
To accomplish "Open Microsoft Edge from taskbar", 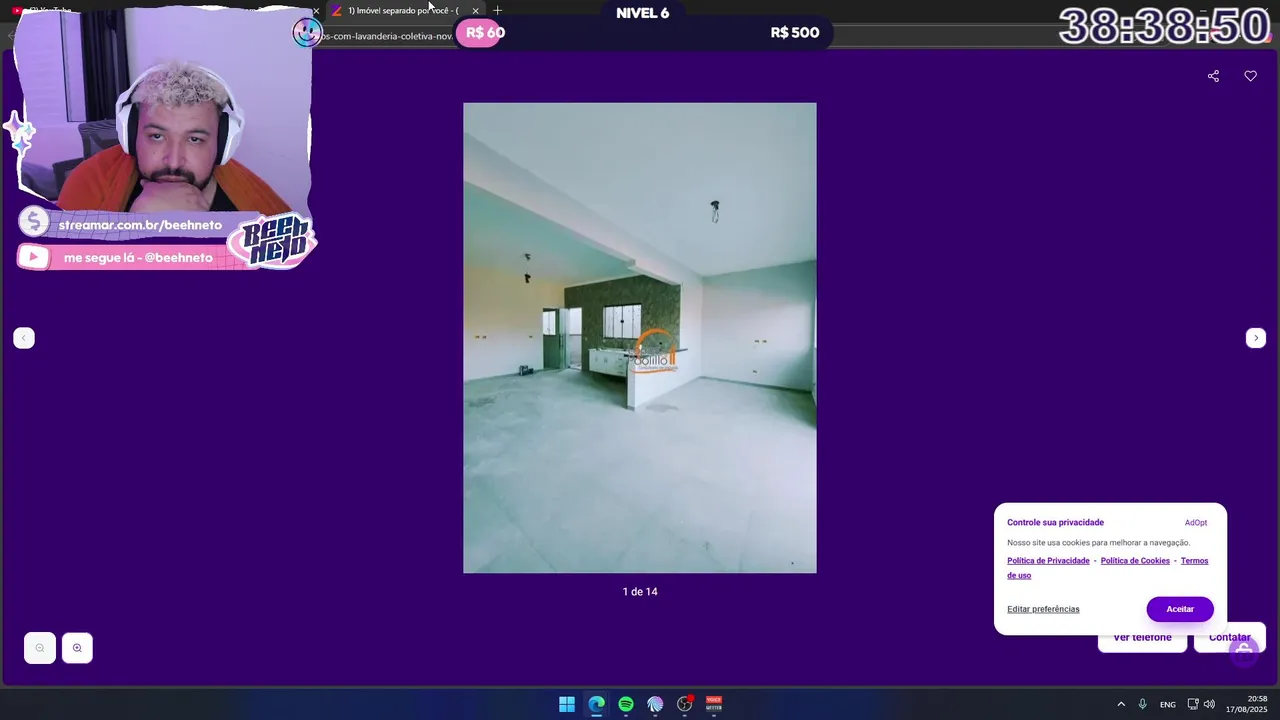I will [596, 704].
